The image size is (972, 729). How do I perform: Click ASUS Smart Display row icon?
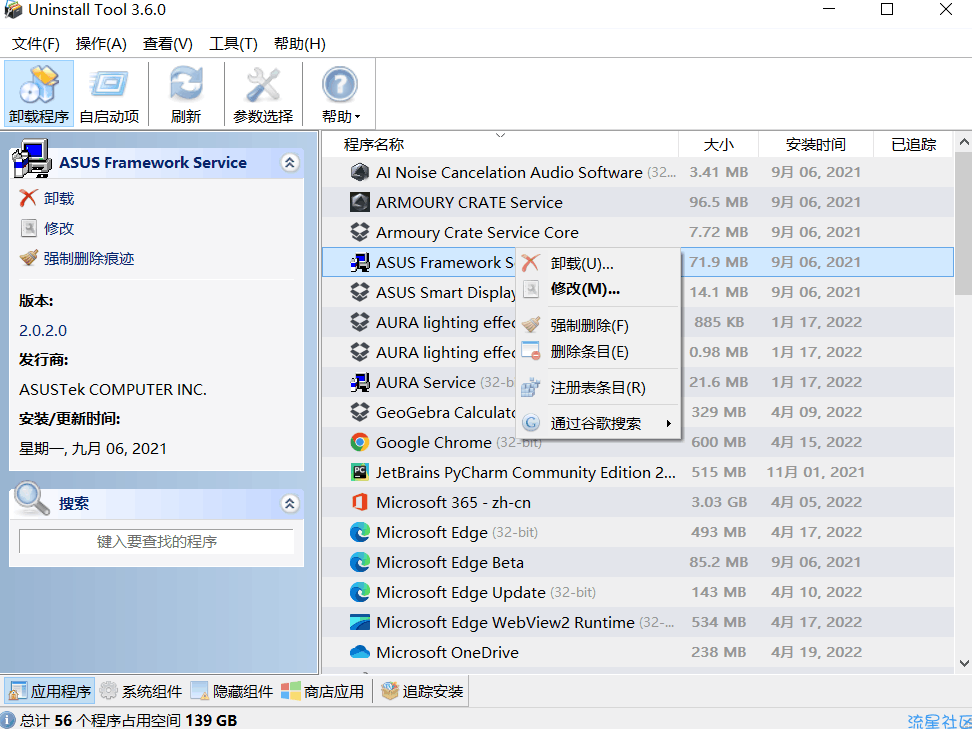point(360,292)
